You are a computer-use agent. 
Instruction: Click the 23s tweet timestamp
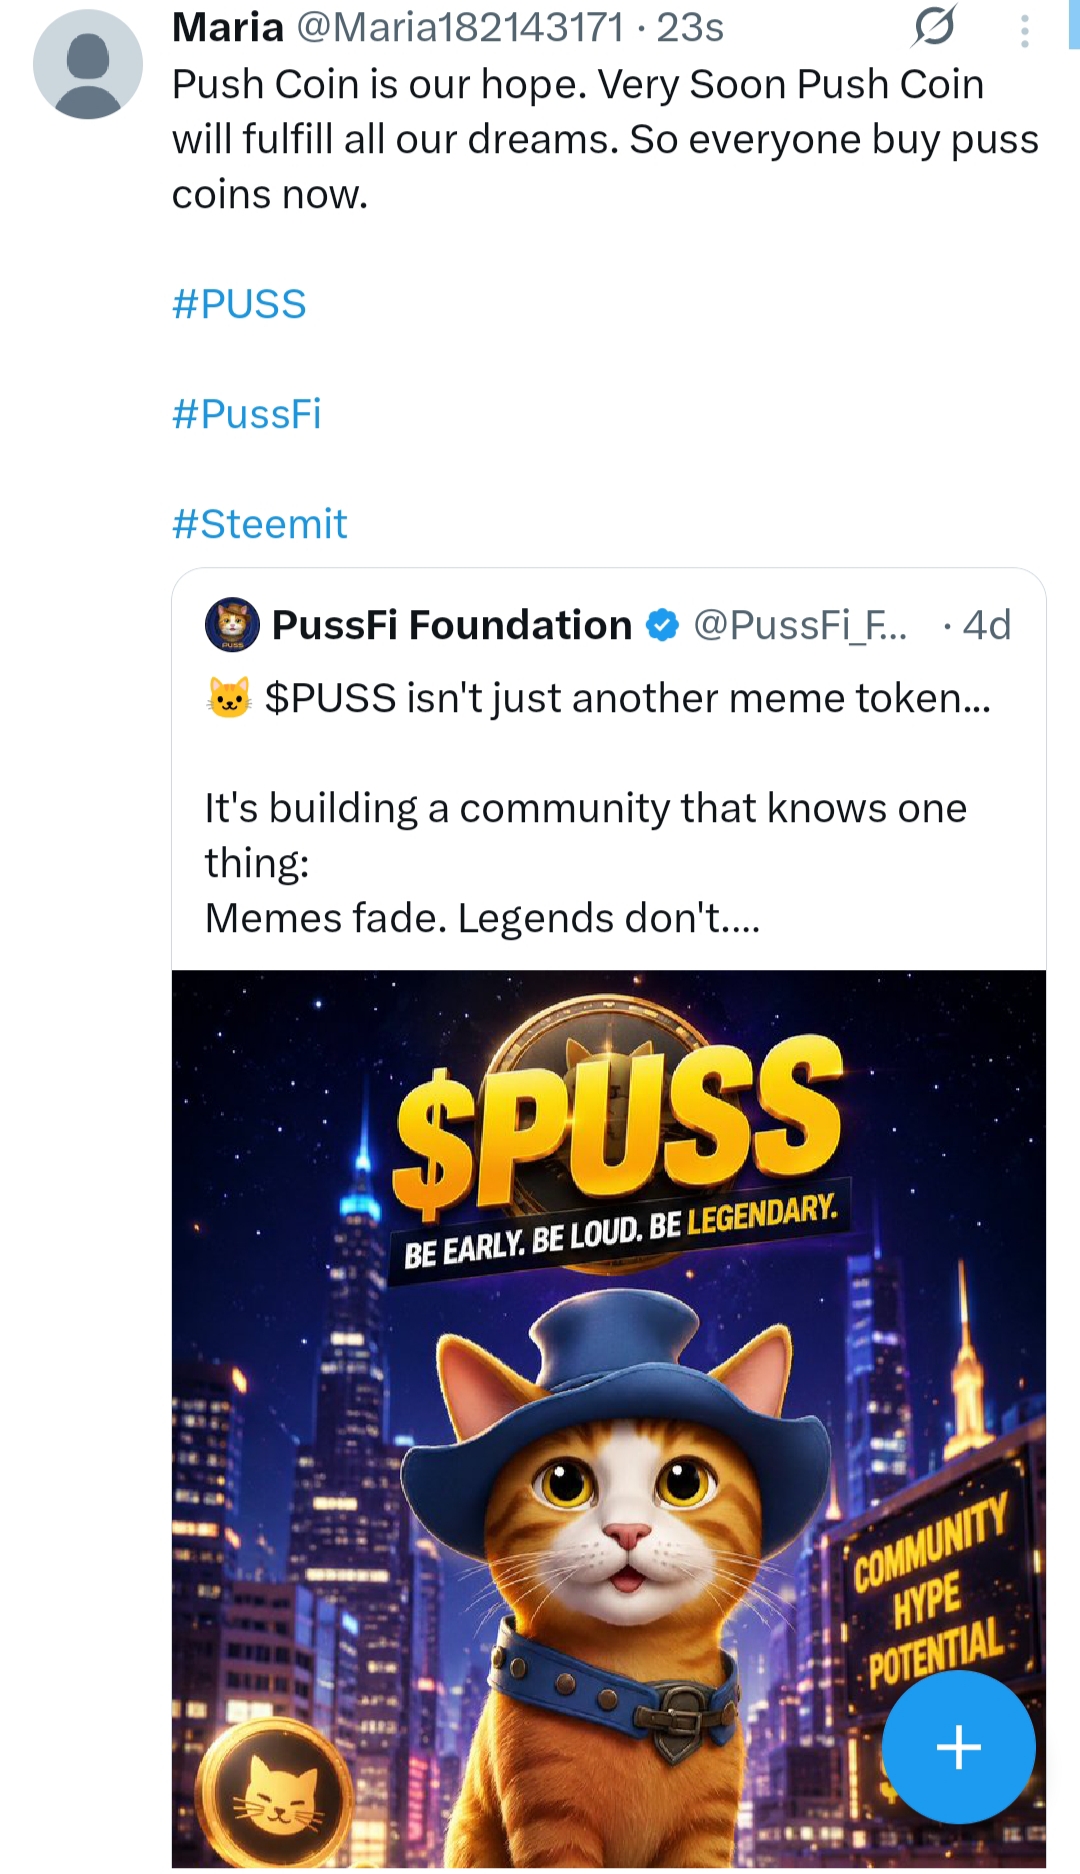pos(690,27)
